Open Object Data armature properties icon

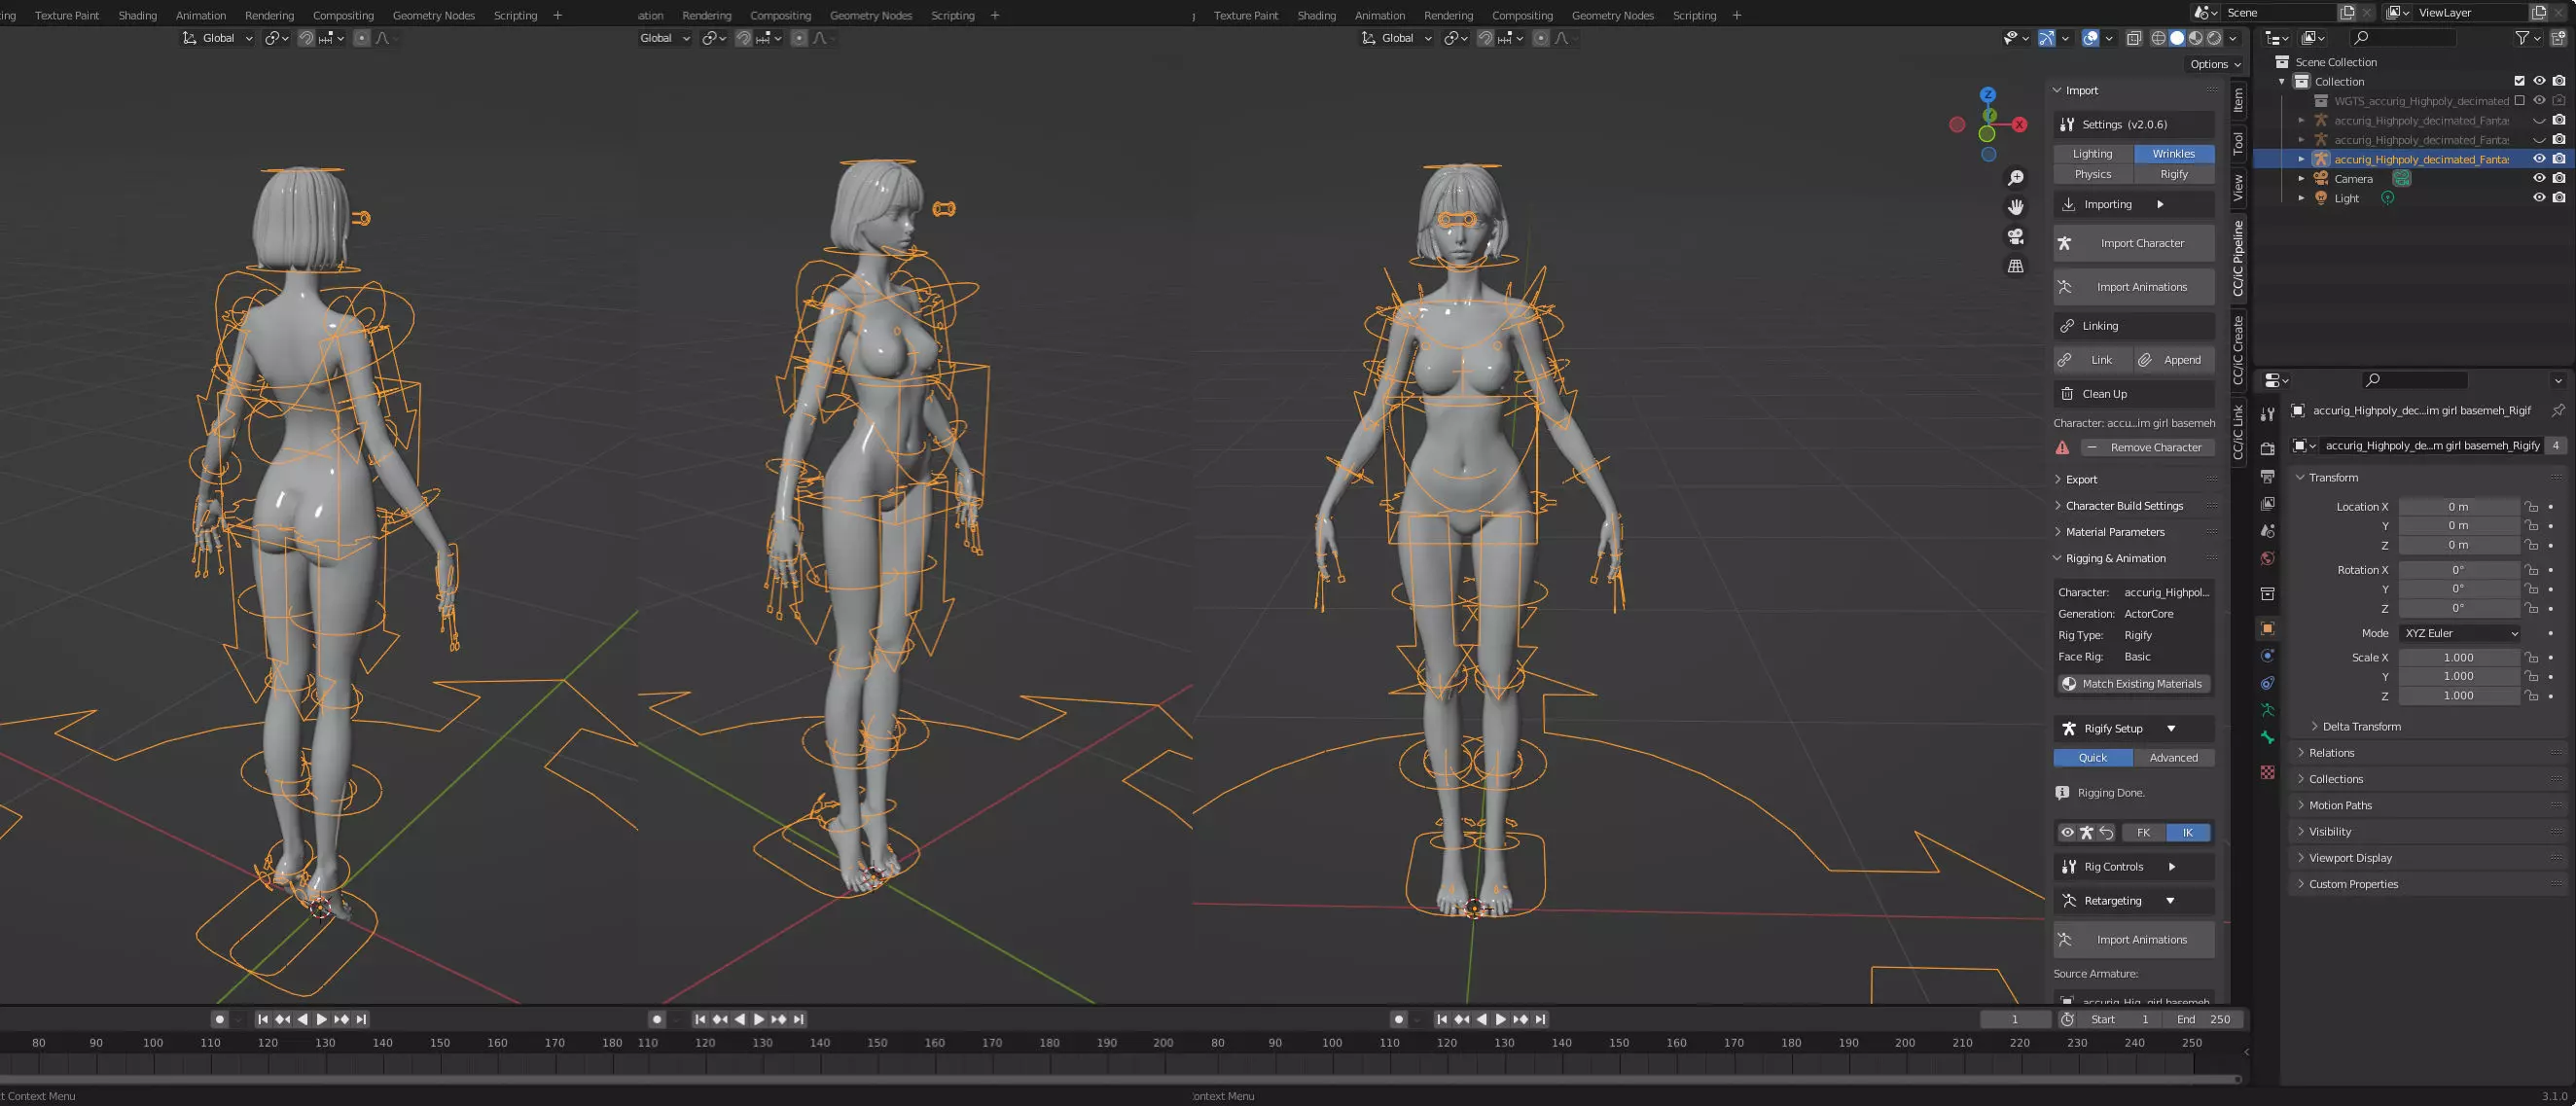coord(2268,711)
